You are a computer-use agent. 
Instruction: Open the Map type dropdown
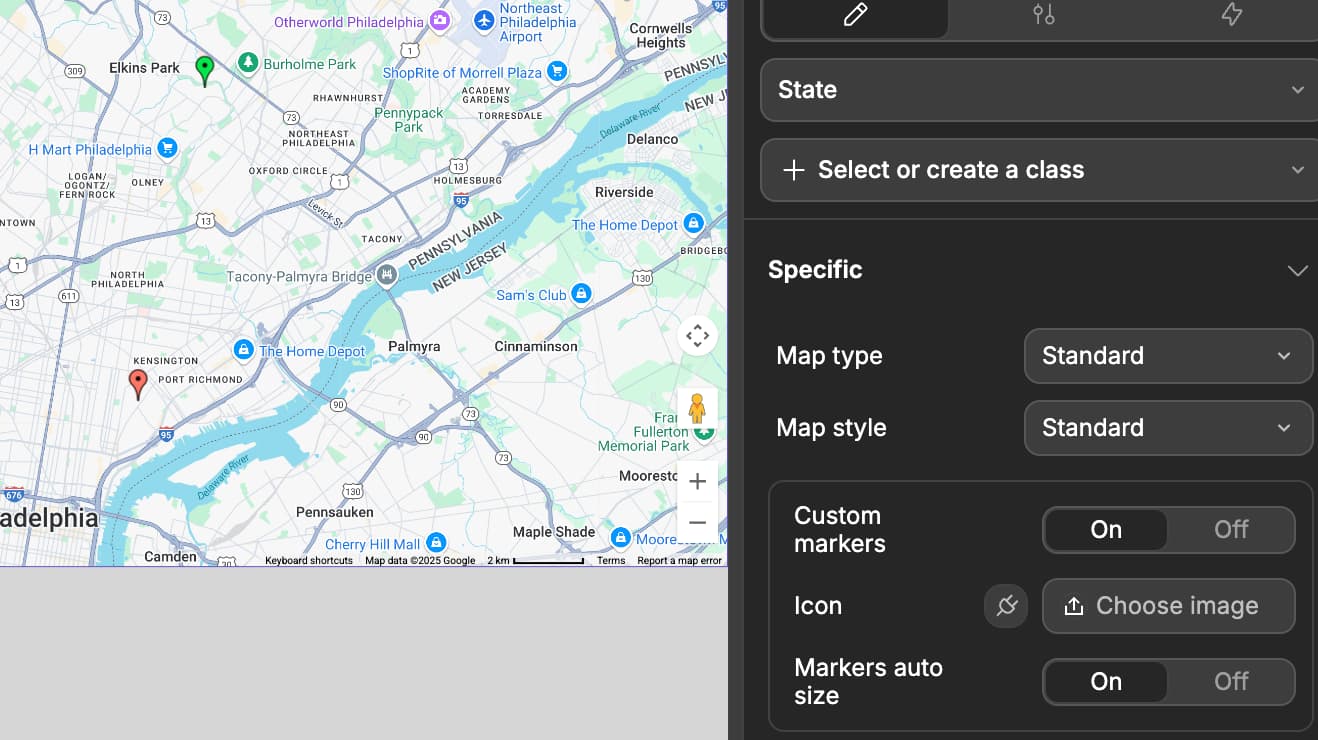point(1168,356)
